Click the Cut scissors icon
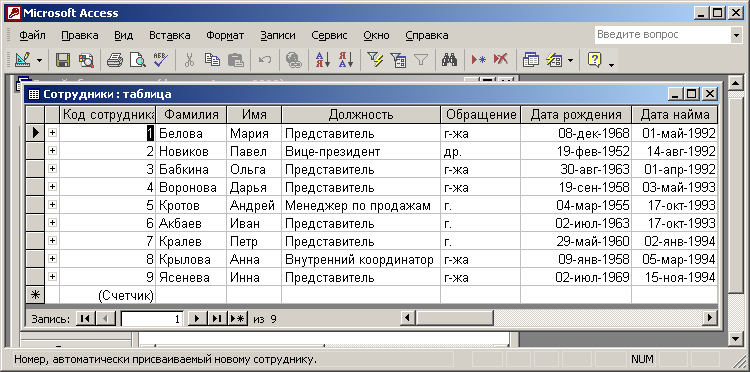Viewport: 750px width, 372px height. [189, 60]
